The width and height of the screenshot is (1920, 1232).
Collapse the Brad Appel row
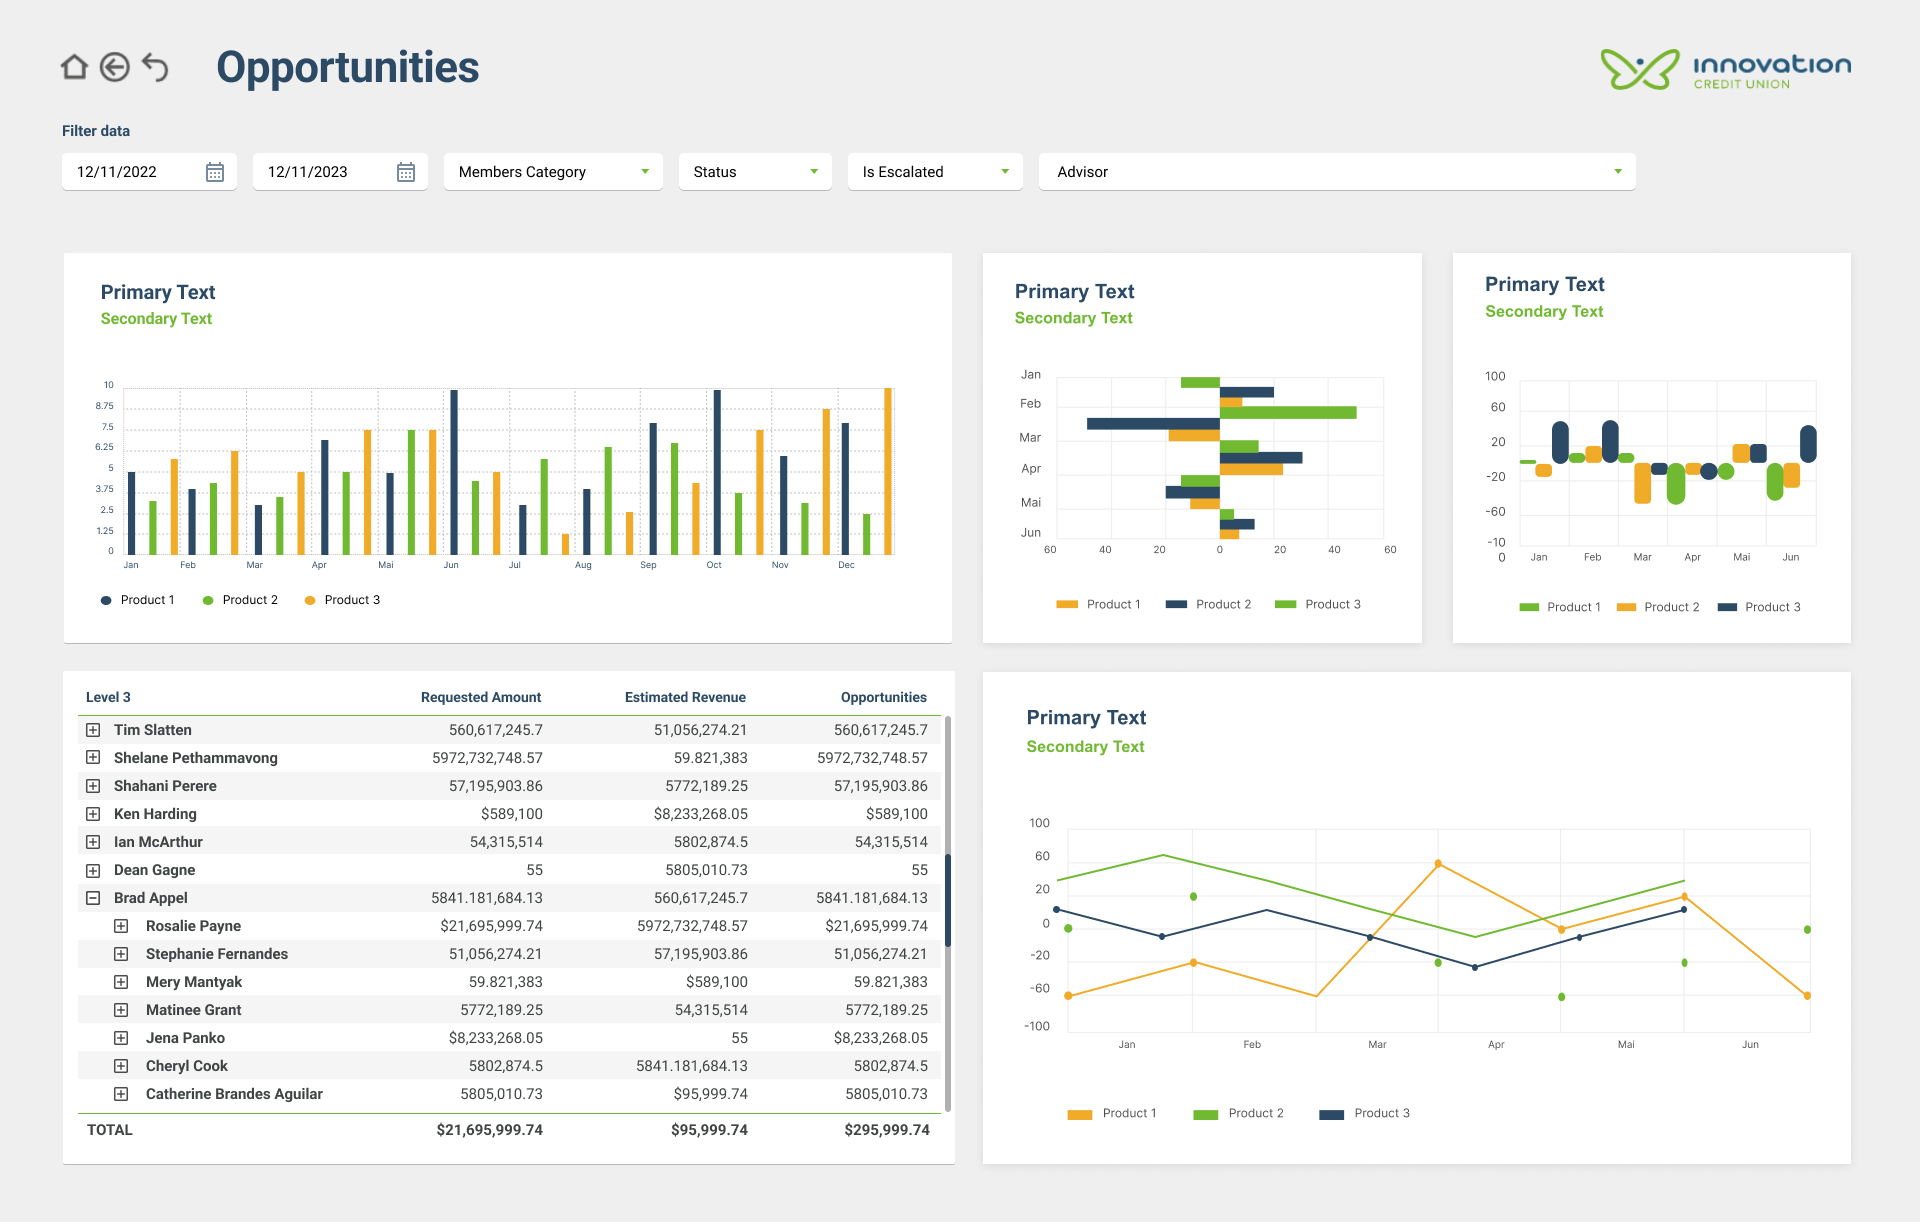(93, 898)
